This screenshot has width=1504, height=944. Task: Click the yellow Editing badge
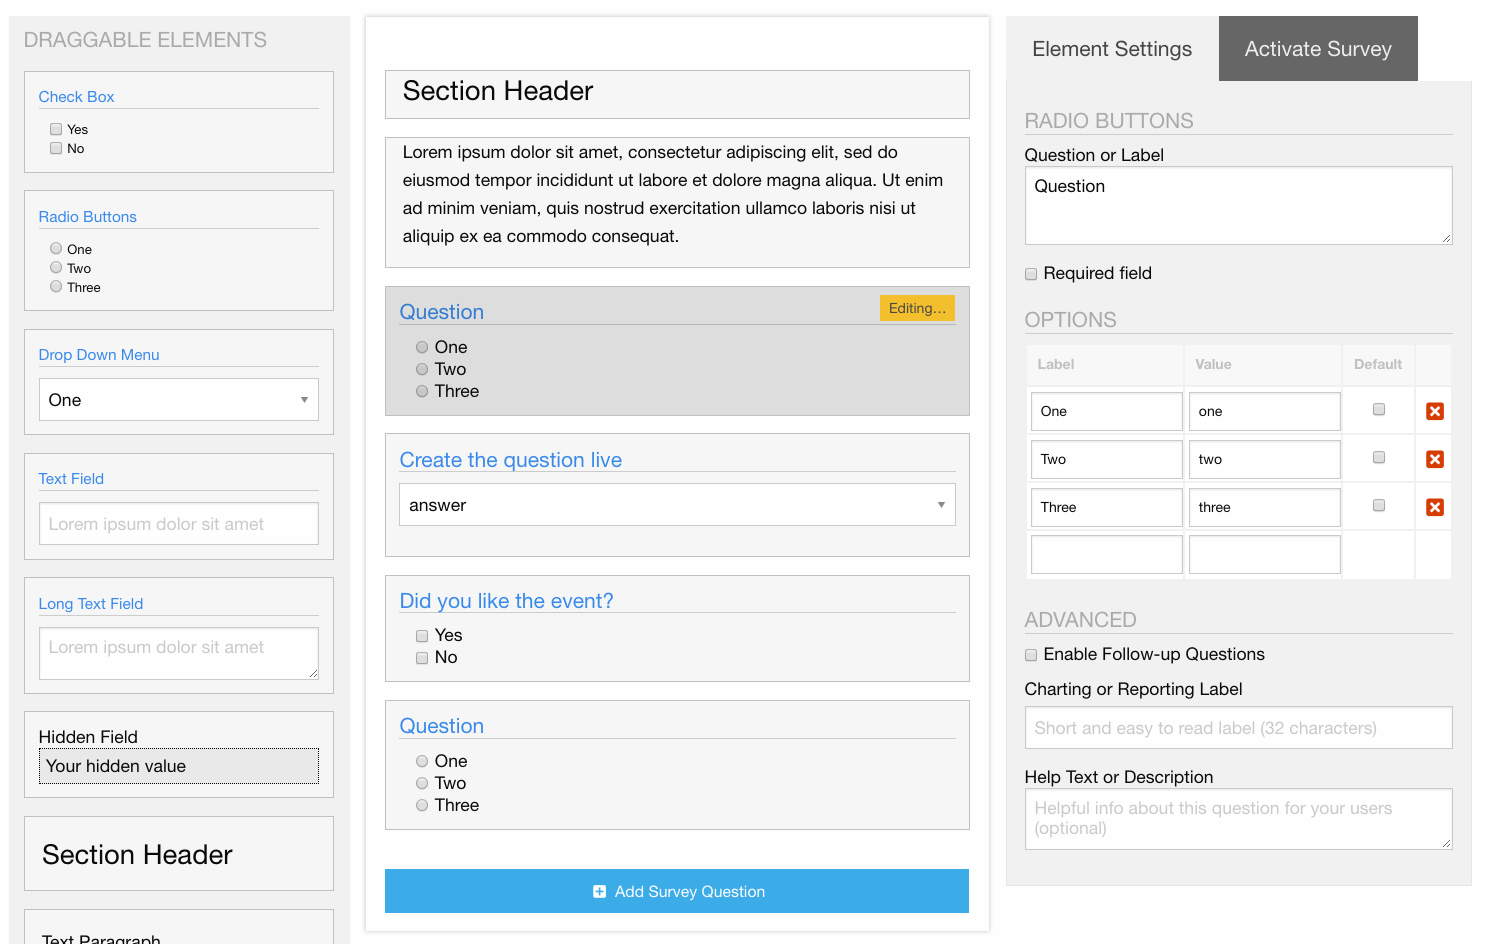tap(916, 308)
